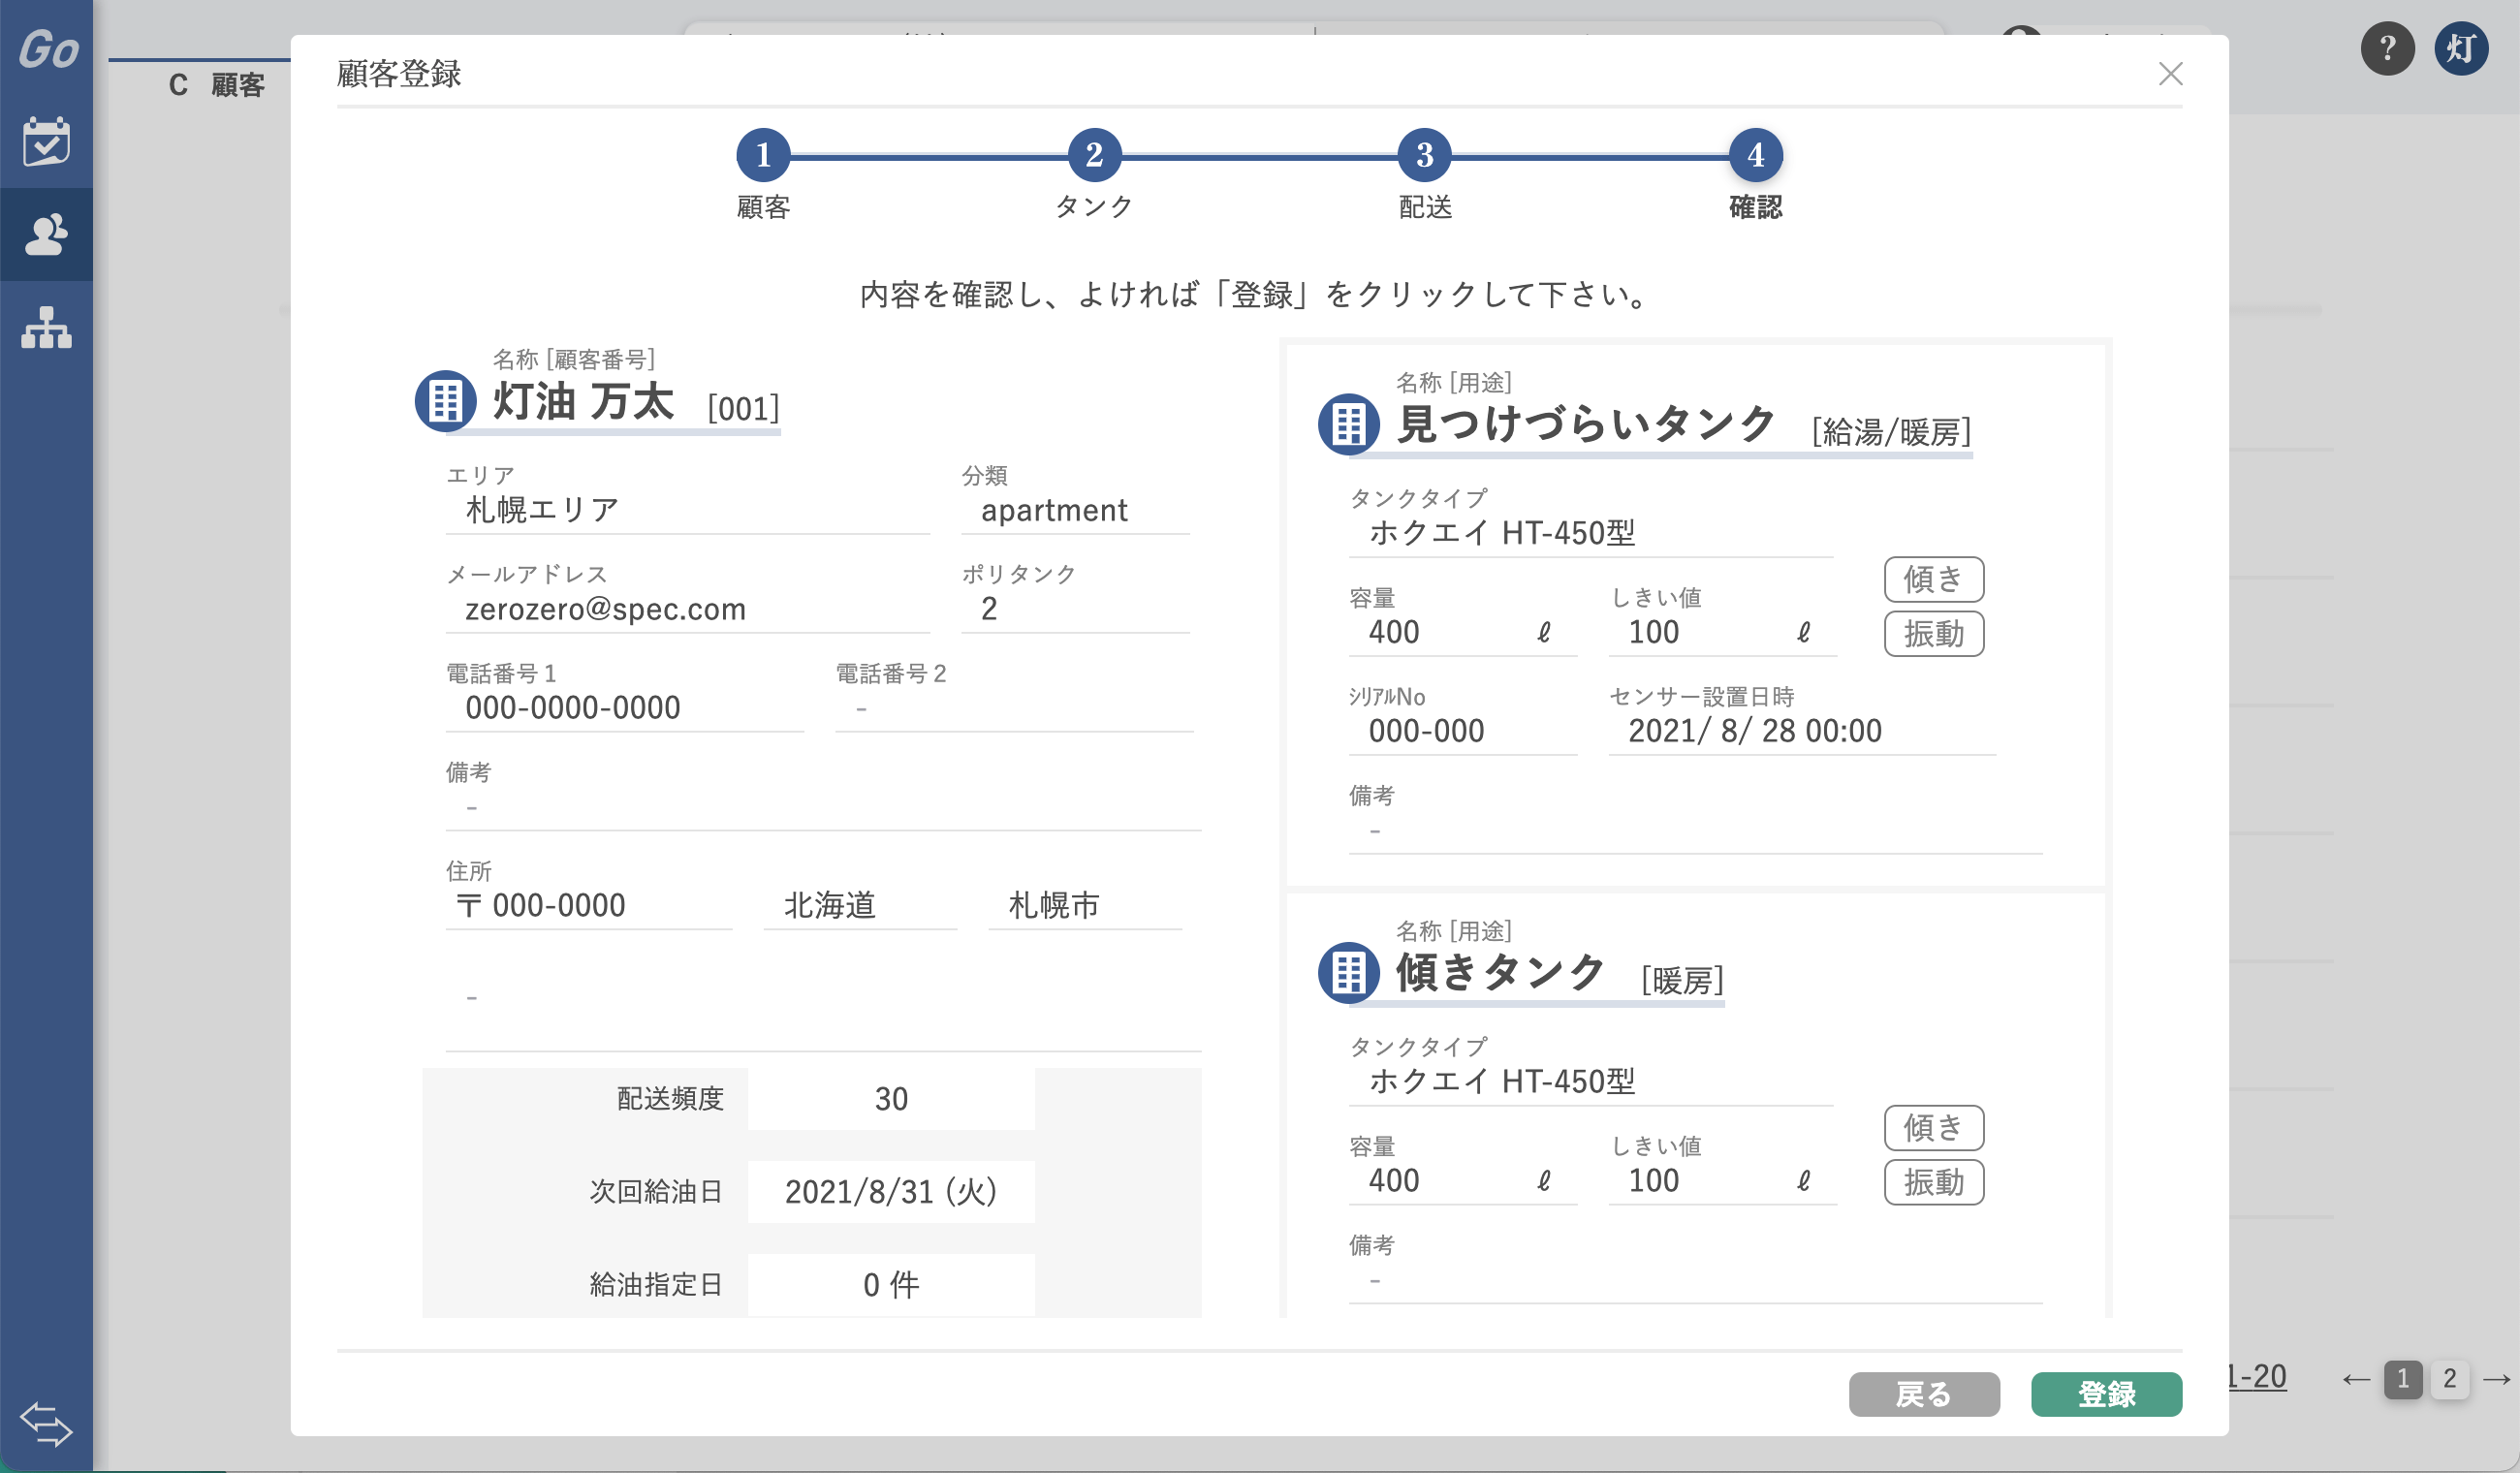Click the building icon beside 灯油 万太

click(x=445, y=401)
